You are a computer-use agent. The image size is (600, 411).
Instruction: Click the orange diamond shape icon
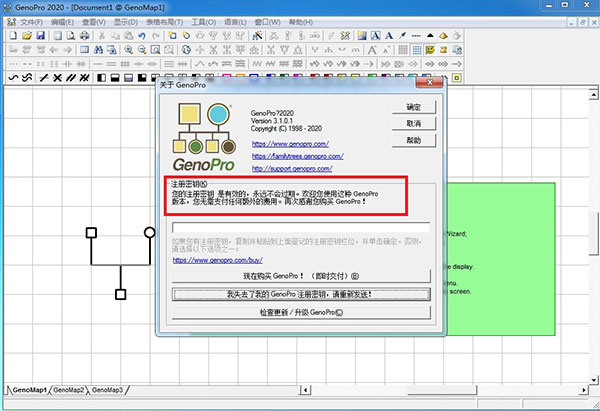443,36
